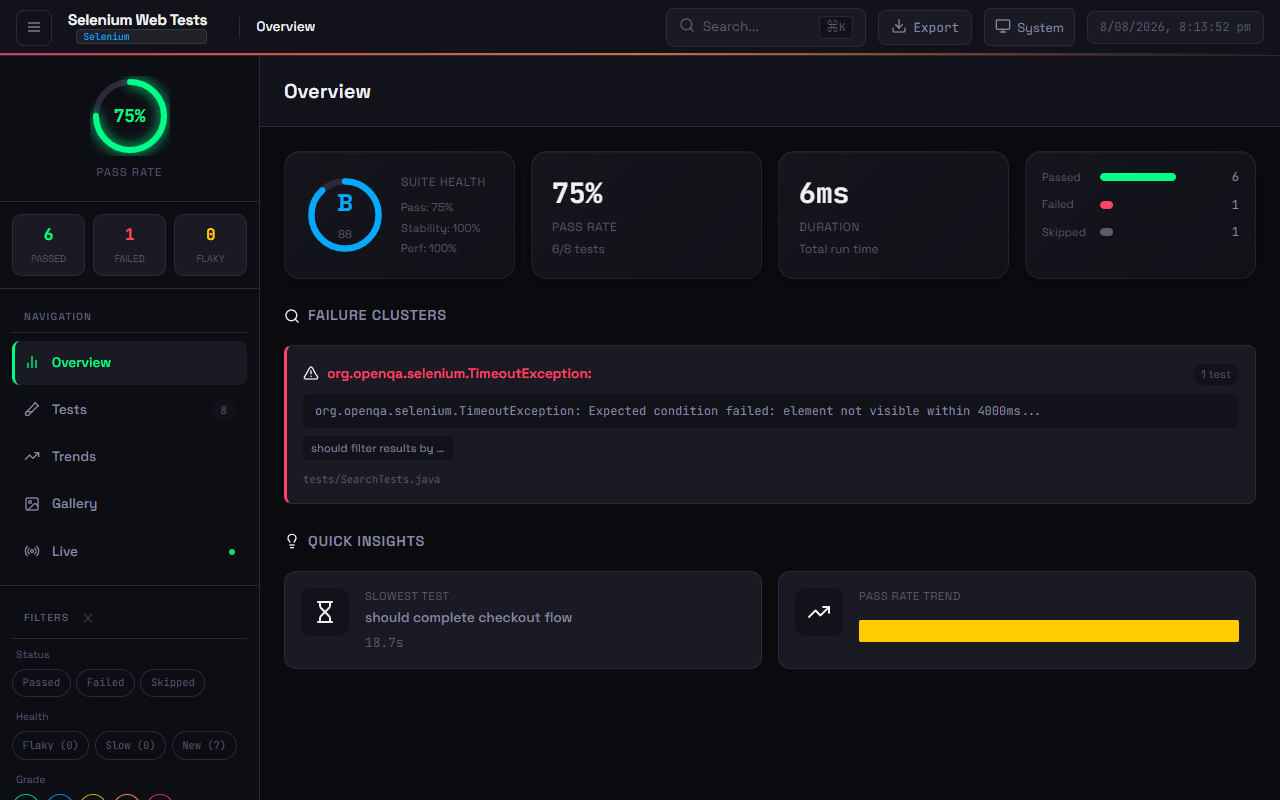Screen dimensions: 1280x800
Task: Click the grade B suite health ring
Action: tap(345, 215)
